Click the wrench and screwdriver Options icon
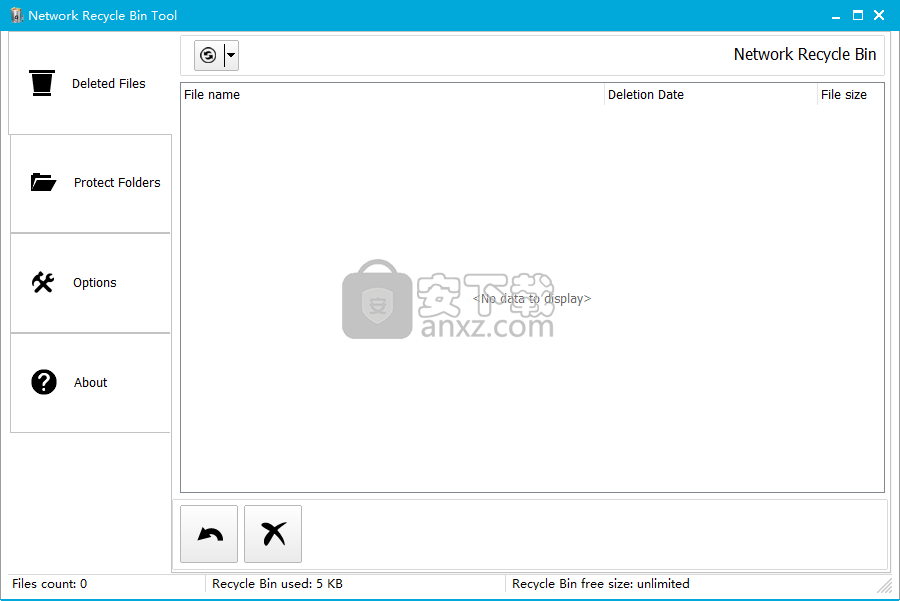 (x=43, y=282)
